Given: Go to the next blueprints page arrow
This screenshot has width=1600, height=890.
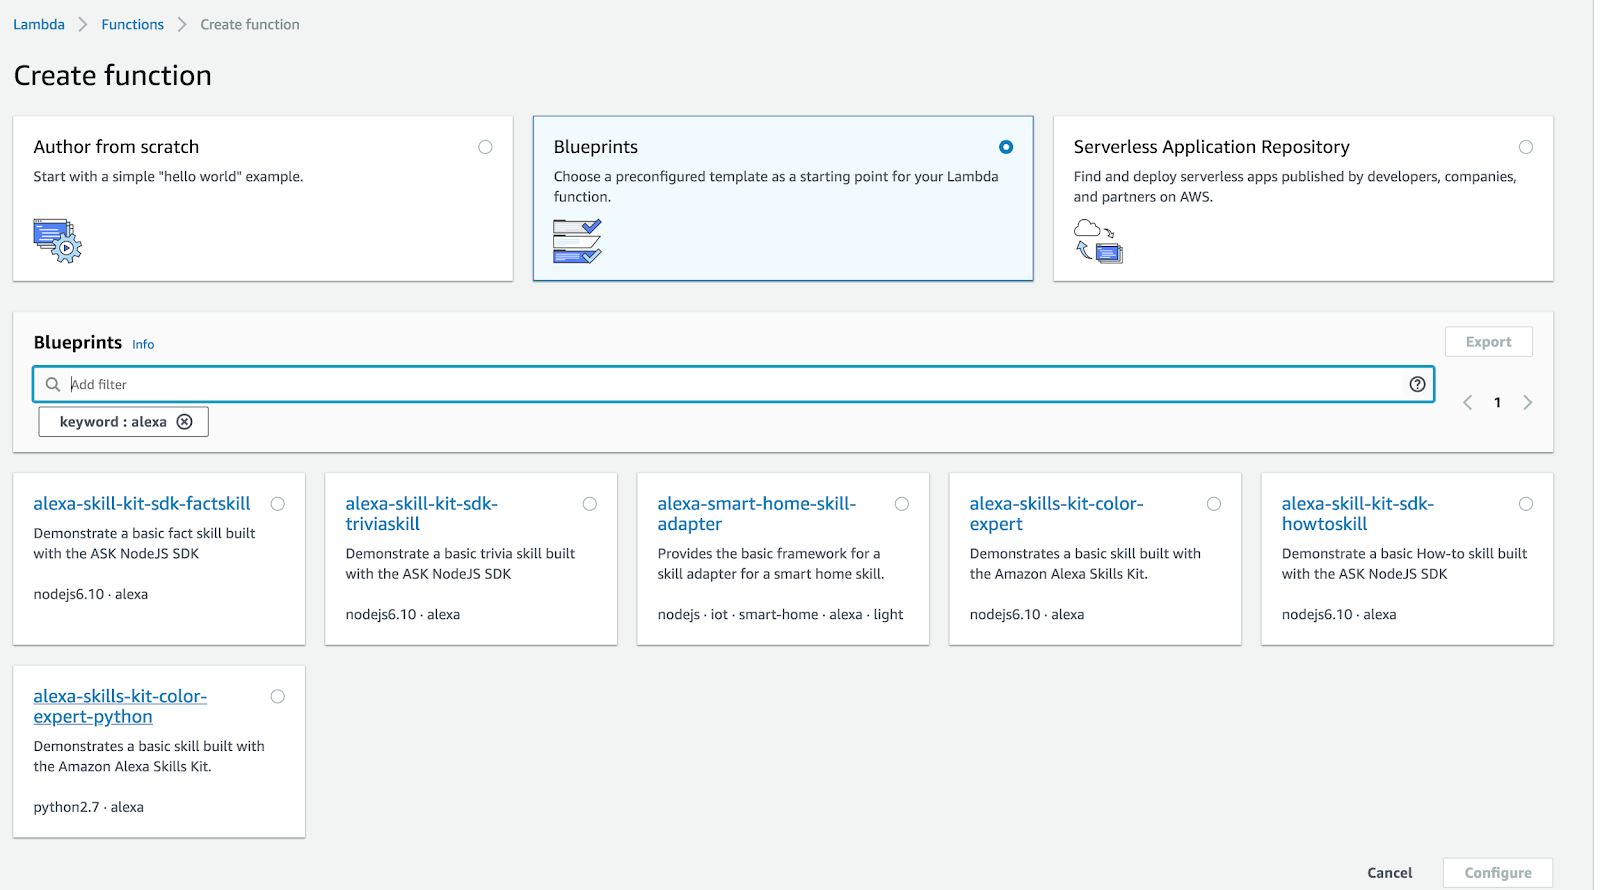Looking at the screenshot, I should coord(1527,403).
